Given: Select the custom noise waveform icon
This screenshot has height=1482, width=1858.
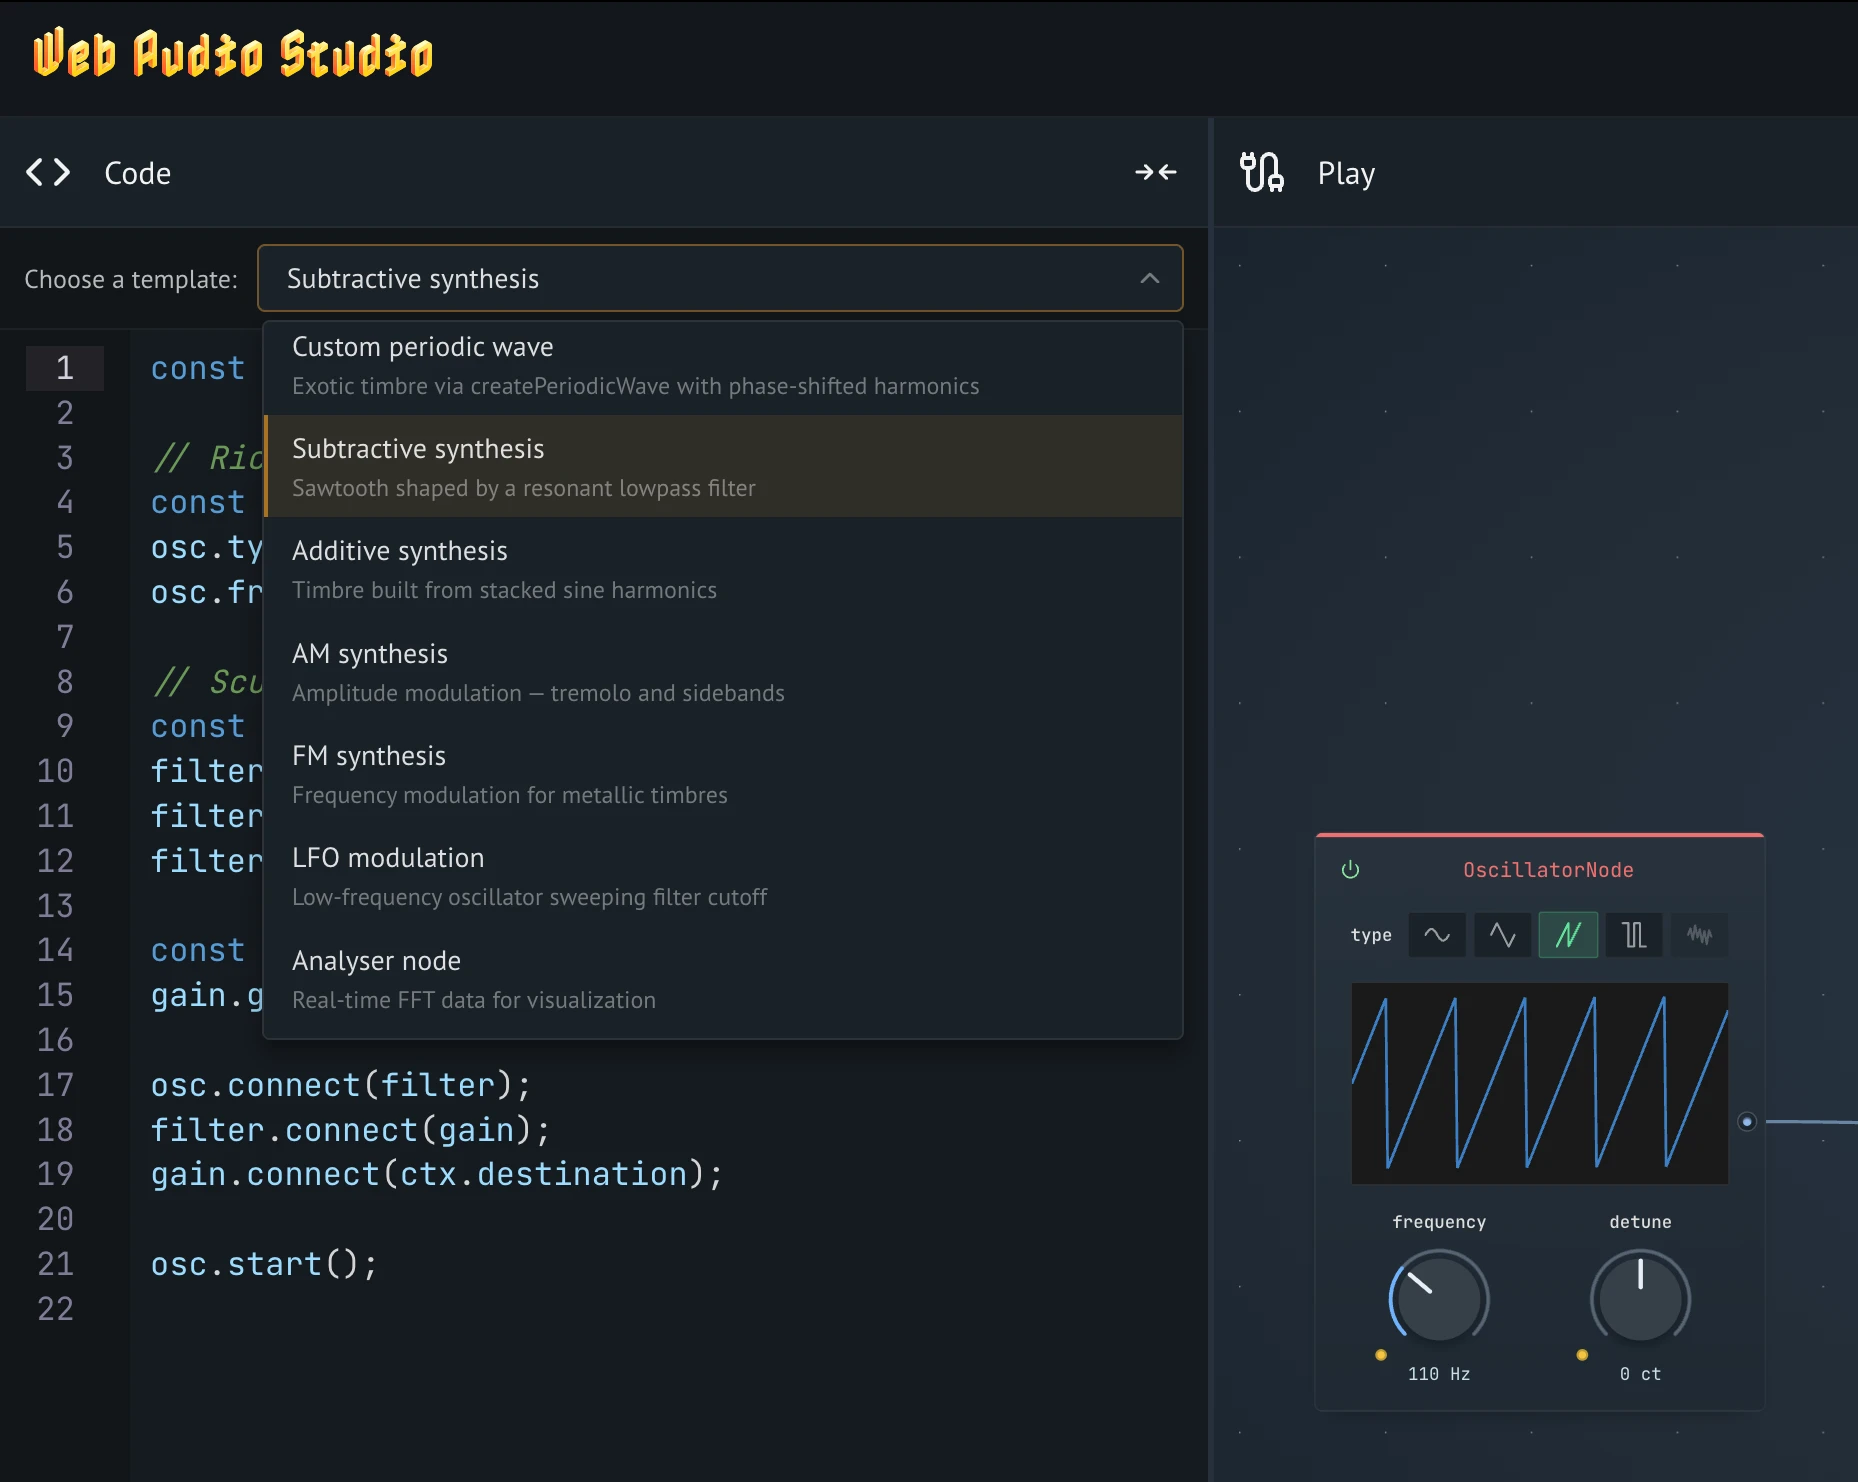Looking at the screenshot, I should coord(1699,935).
